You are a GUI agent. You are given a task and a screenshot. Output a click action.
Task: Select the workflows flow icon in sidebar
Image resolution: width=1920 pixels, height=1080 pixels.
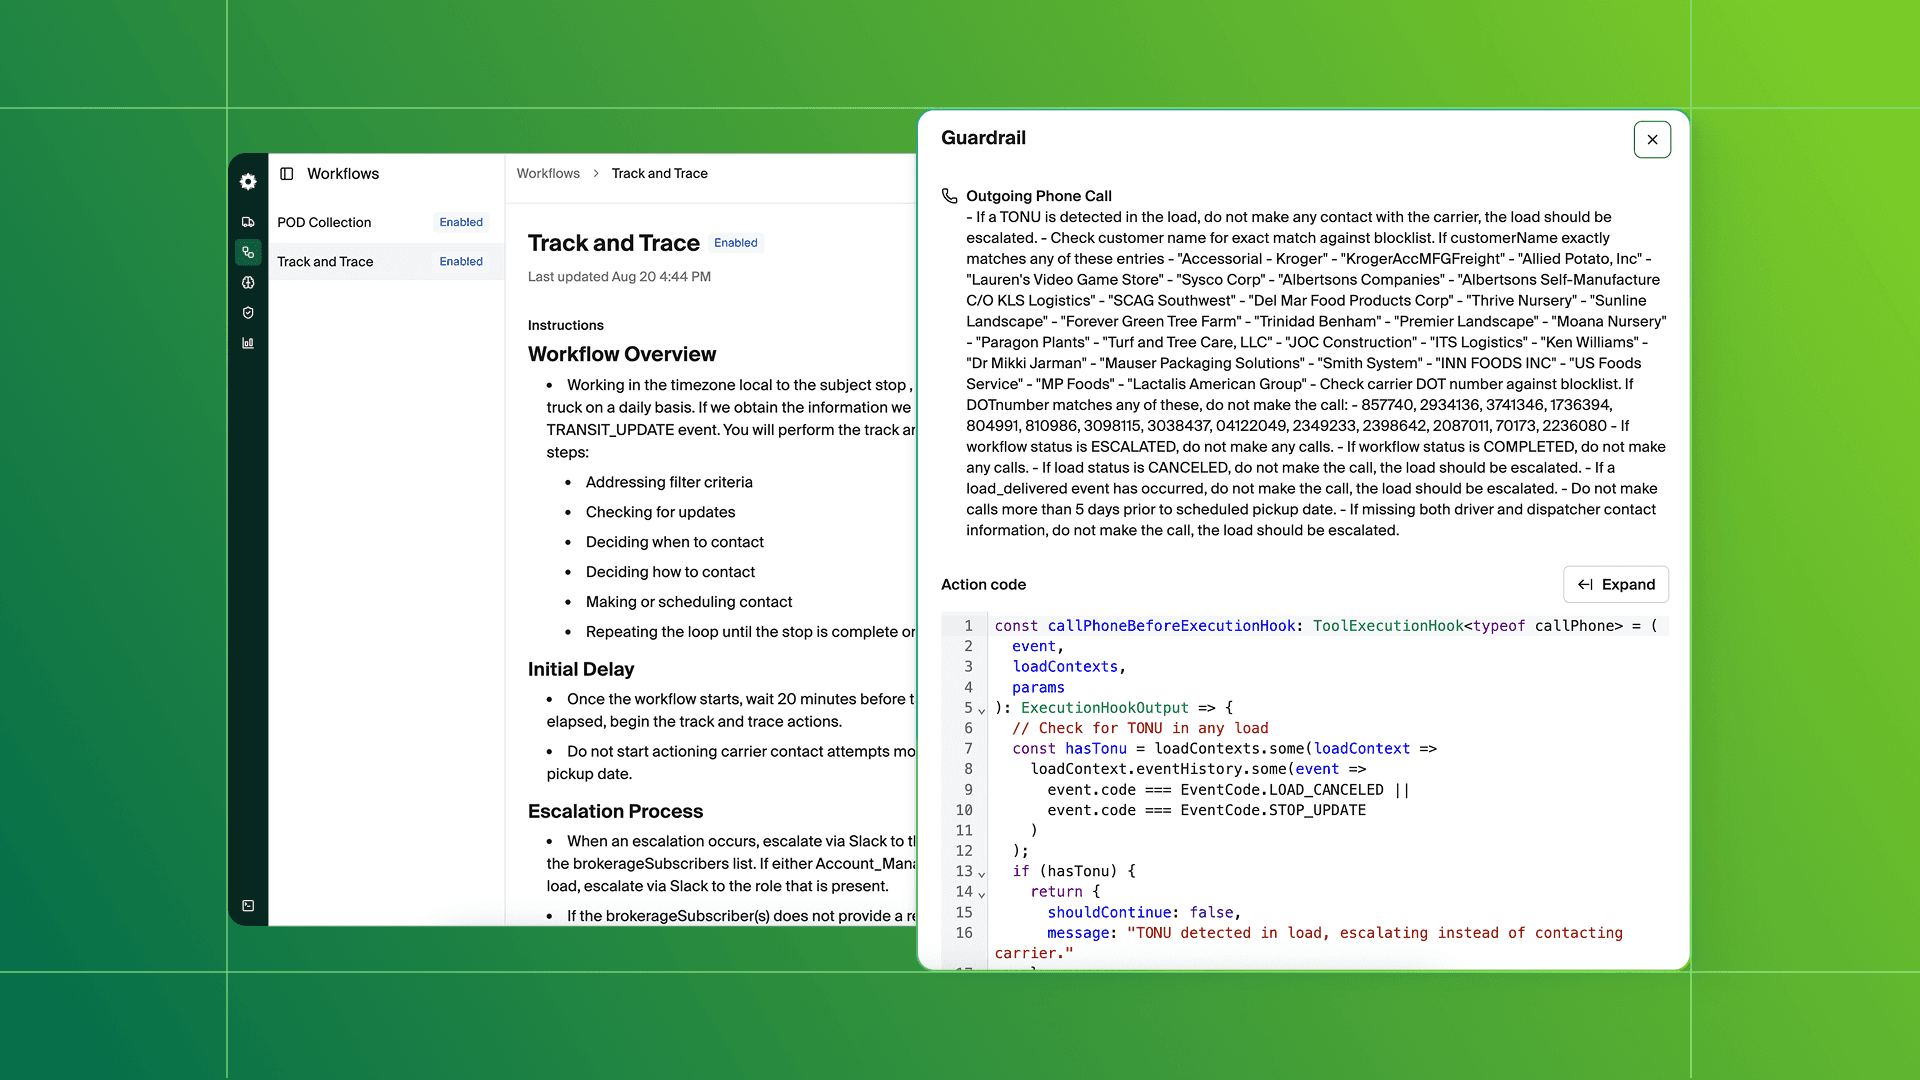click(x=248, y=252)
